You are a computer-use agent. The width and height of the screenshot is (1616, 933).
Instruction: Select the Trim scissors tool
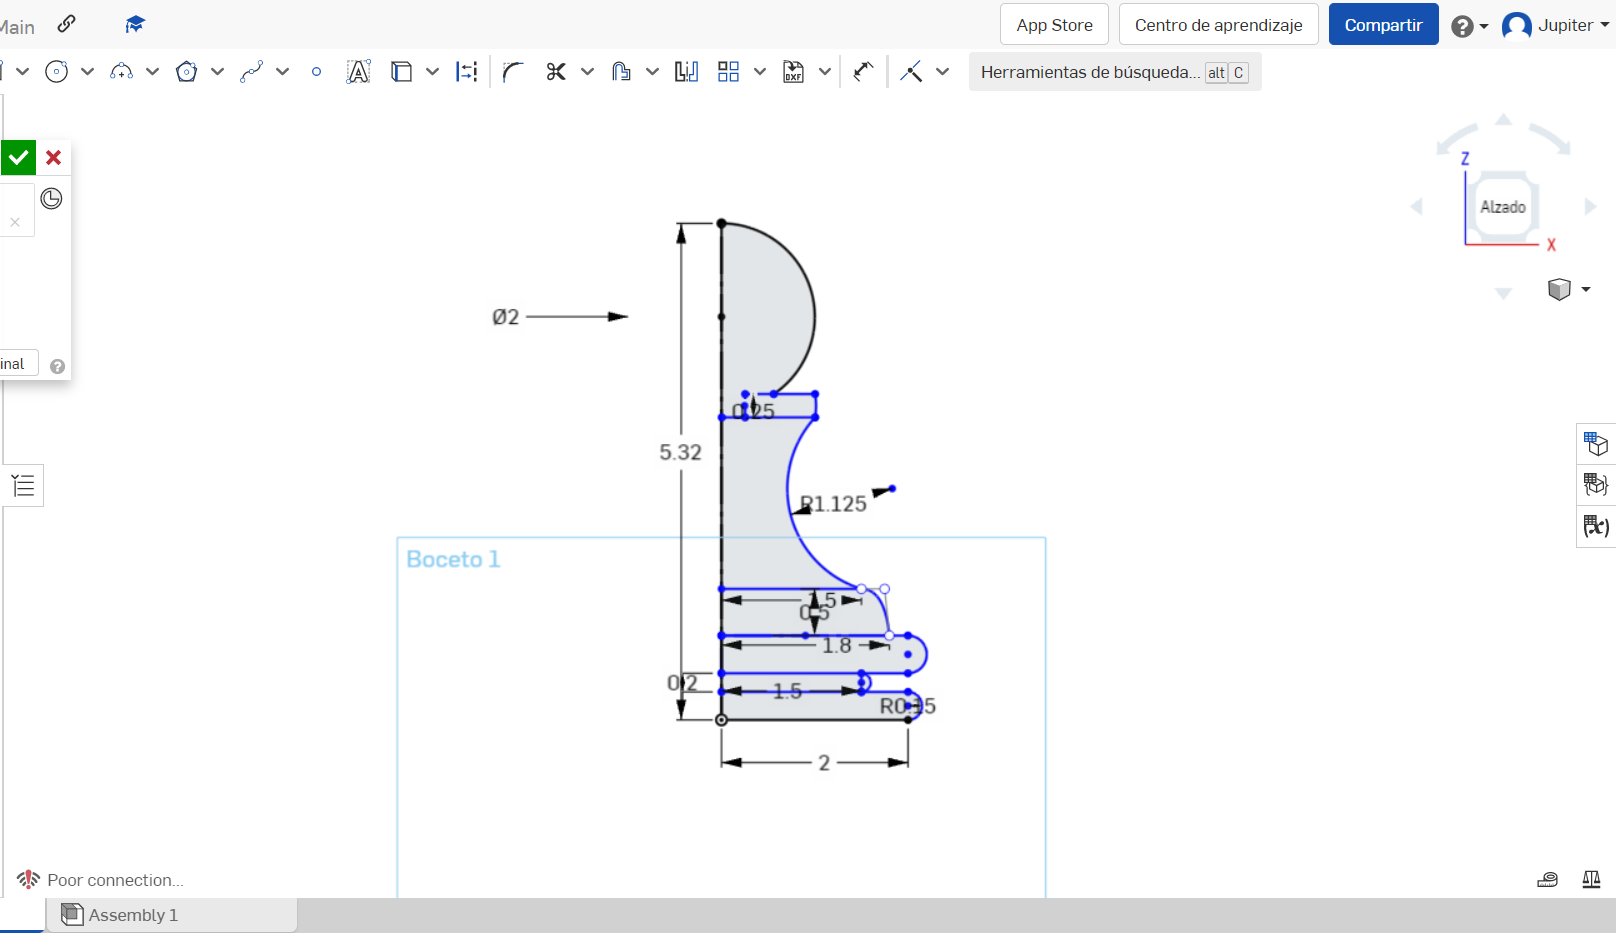[x=556, y=72]
